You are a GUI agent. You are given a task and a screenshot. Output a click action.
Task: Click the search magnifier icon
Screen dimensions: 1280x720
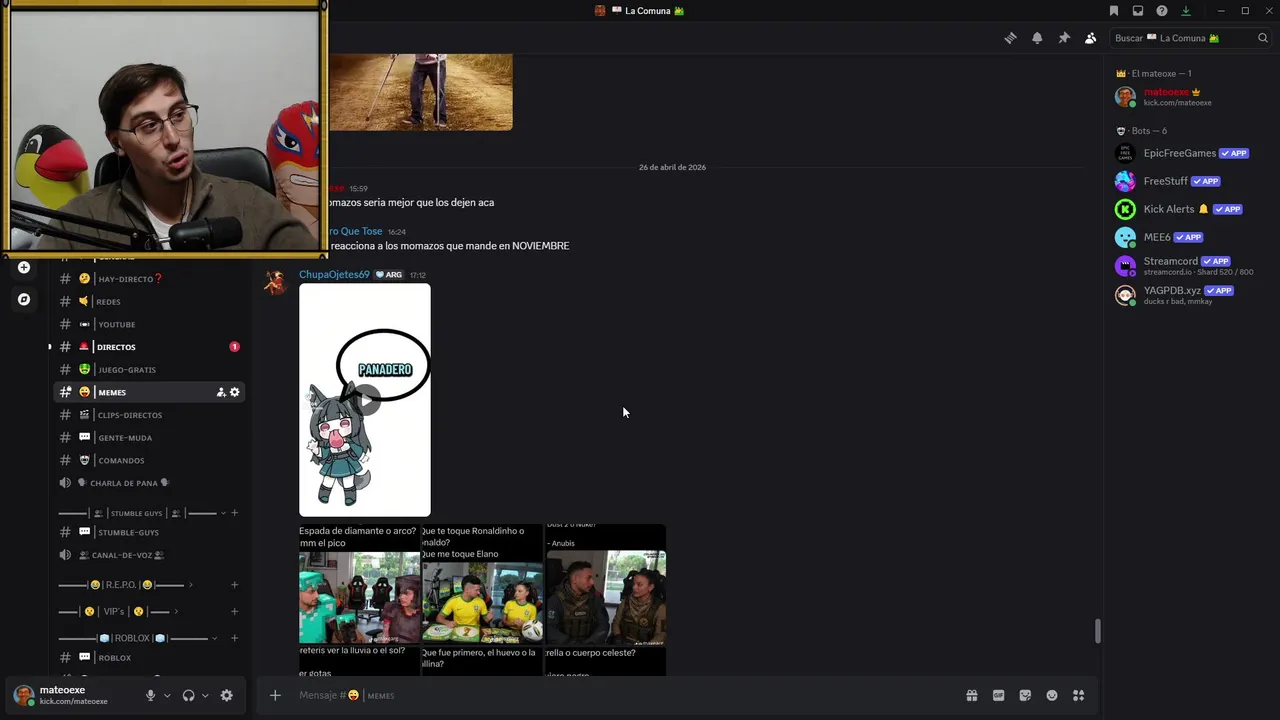[1263, 38]
